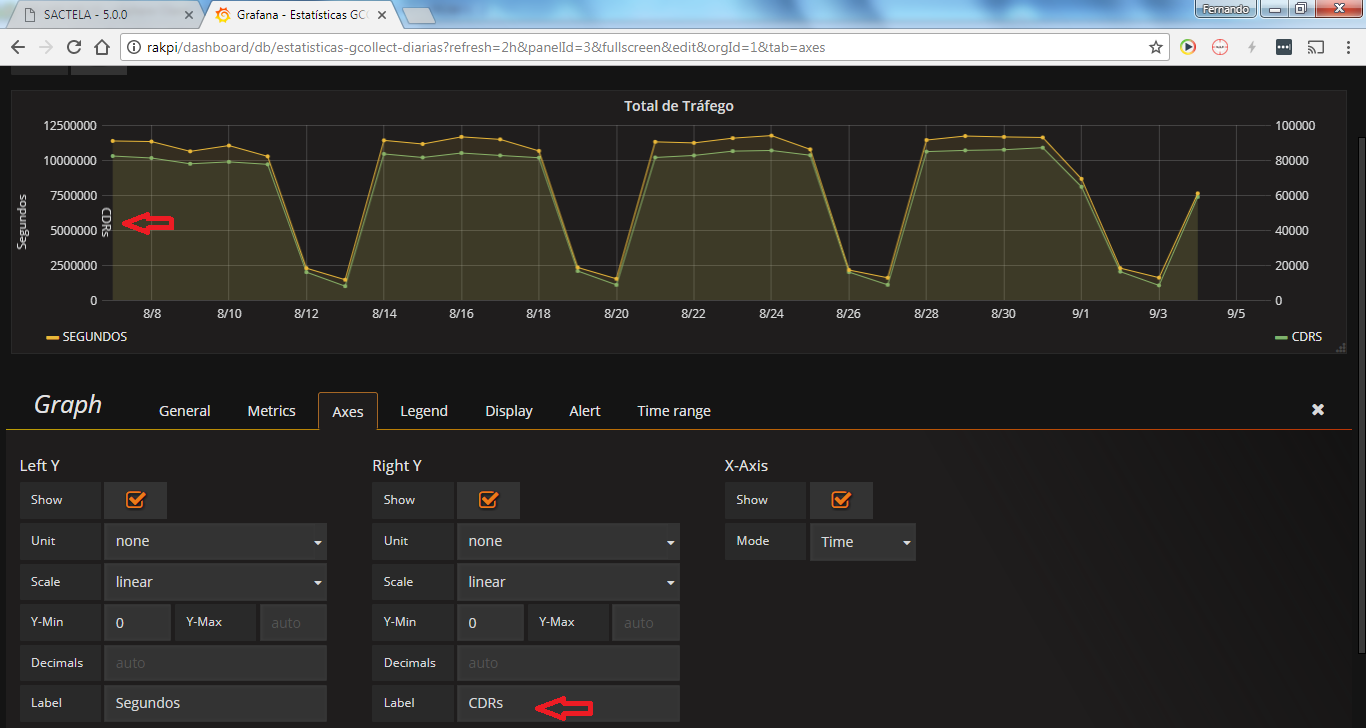This screenshot has height=728, width=1366.
Task: Click the CDRS legend entry
Action: click(1306, 337)
